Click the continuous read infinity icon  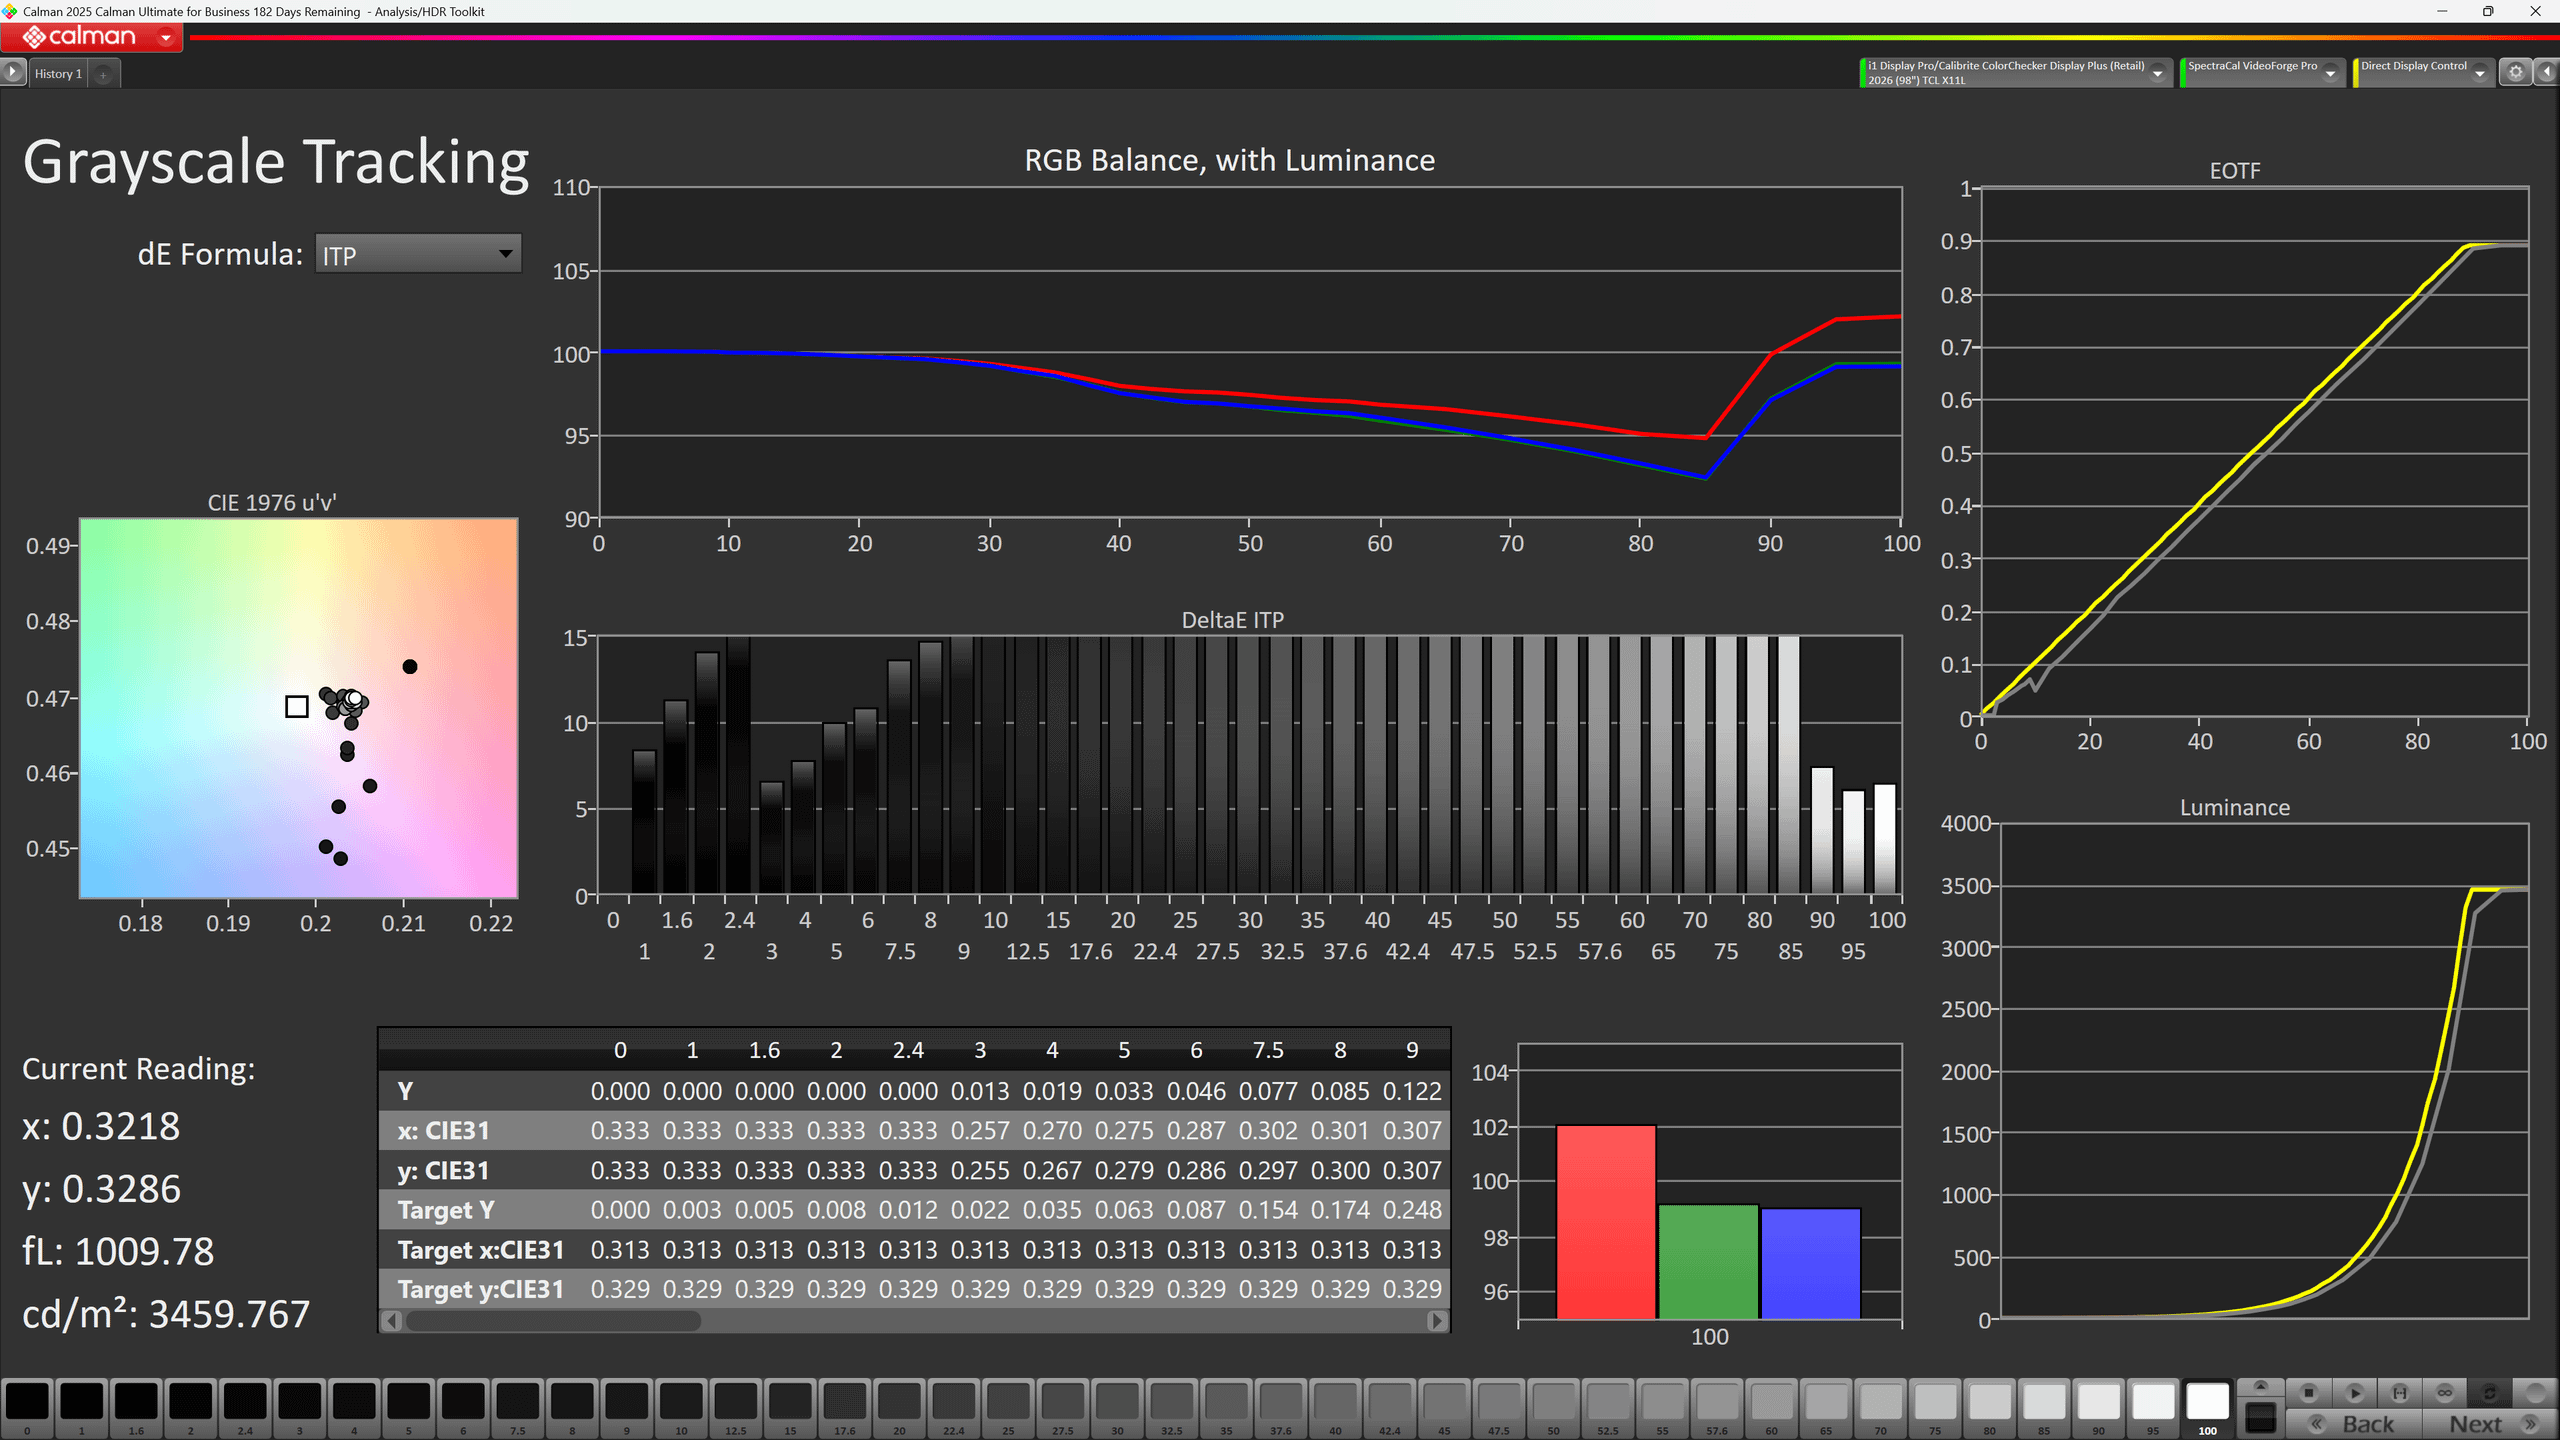click(2444, 1392)
